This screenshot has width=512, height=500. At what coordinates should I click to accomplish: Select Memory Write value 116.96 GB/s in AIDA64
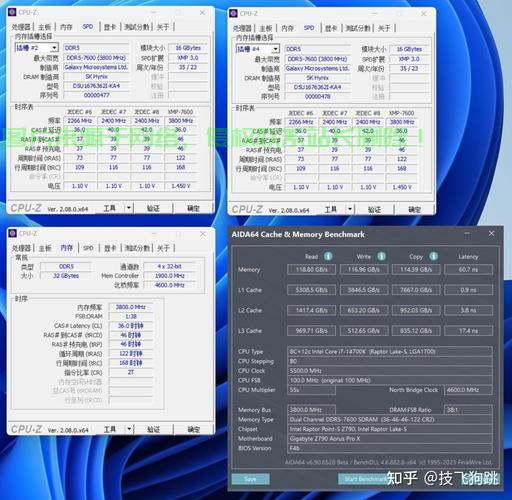[364, 269]
